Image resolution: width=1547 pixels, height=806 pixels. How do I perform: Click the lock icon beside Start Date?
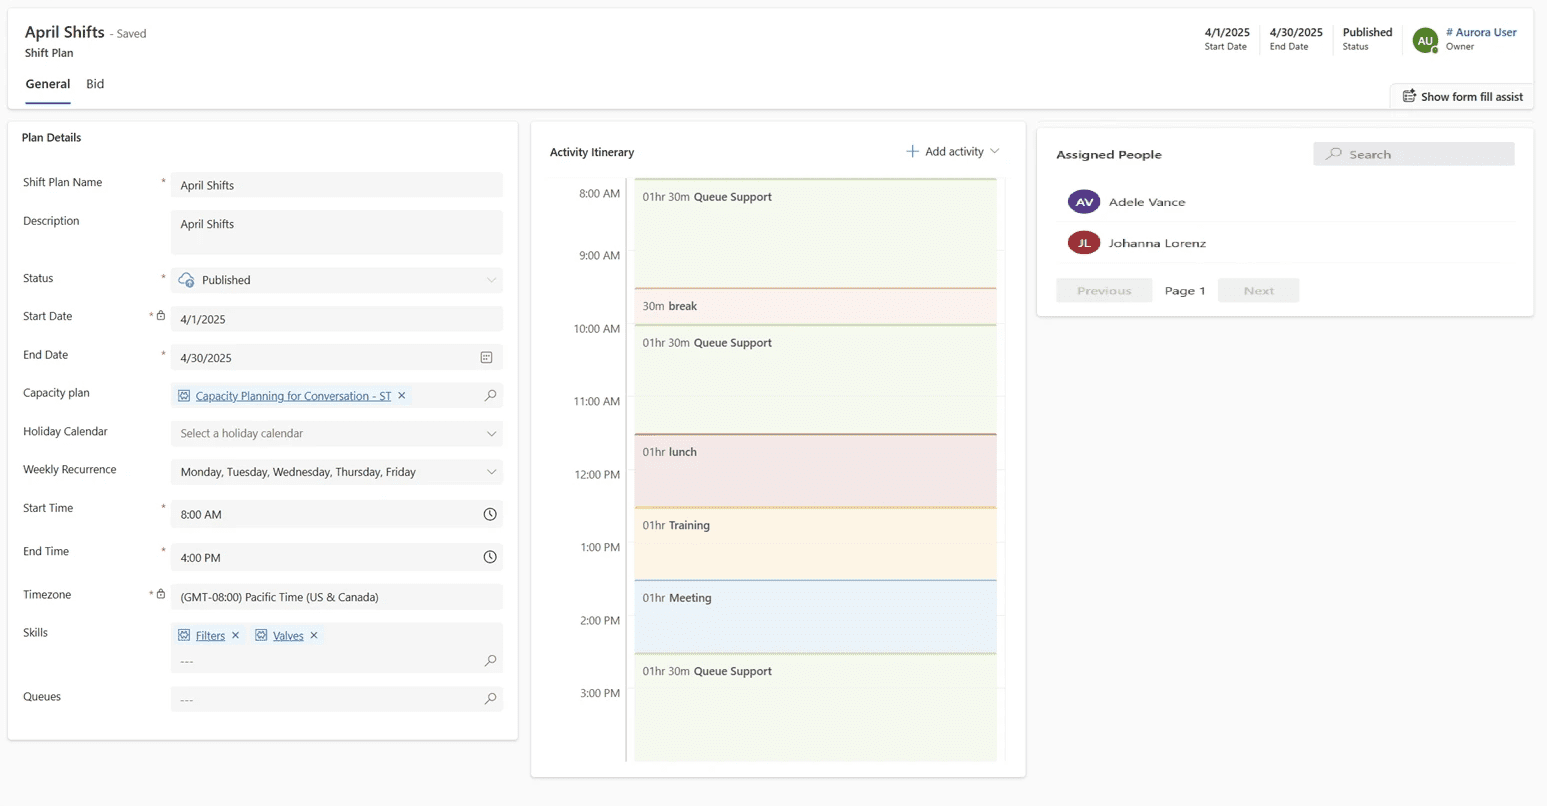pyautogui.click(x=160, y=316)
